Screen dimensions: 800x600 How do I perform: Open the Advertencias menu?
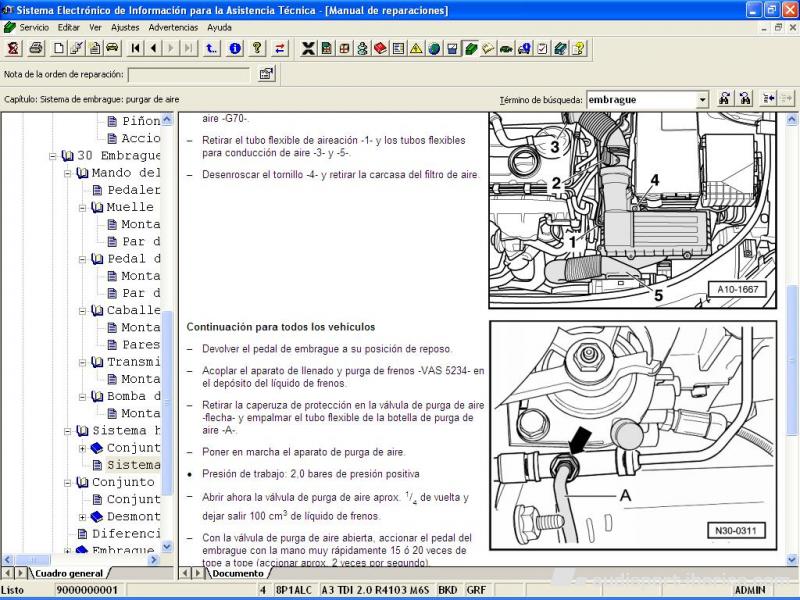(173, 27)
